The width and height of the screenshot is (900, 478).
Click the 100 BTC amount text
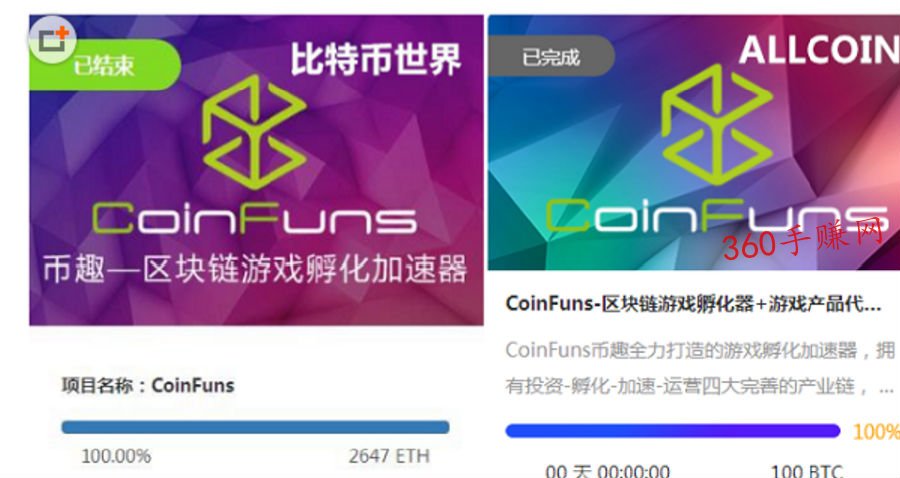(x=807, y=471)
